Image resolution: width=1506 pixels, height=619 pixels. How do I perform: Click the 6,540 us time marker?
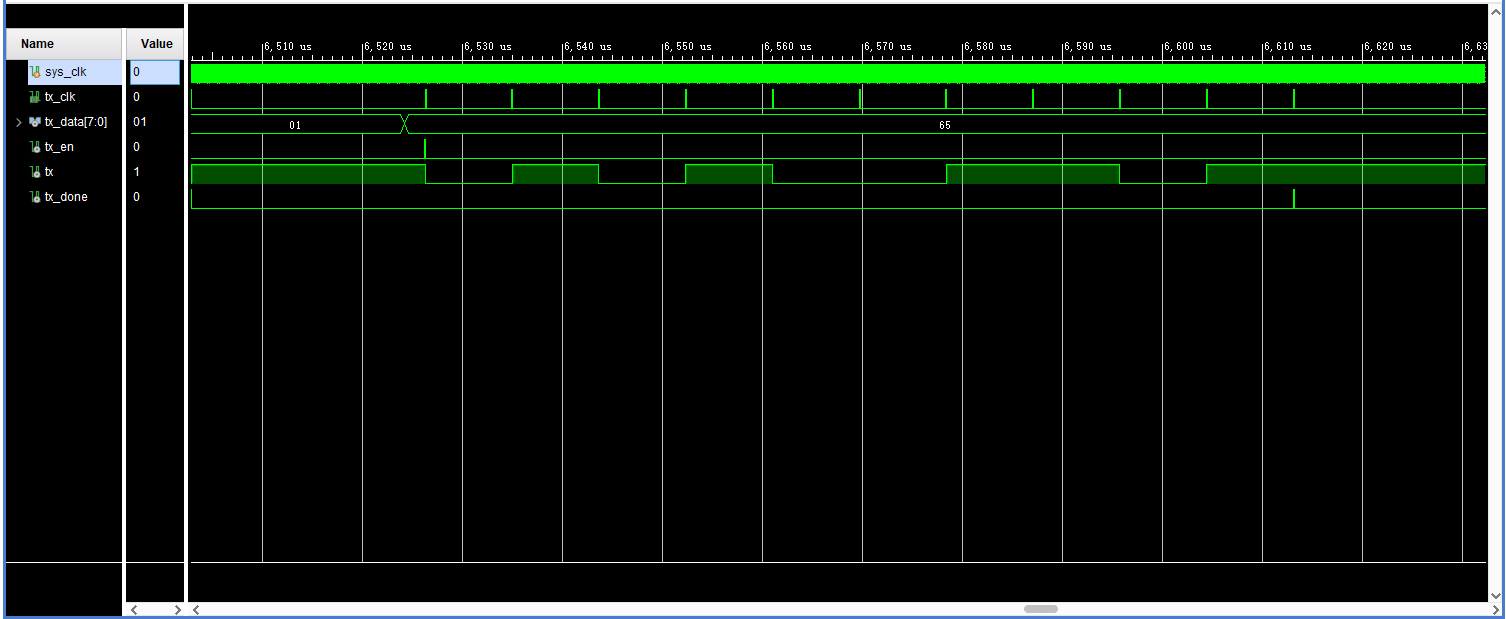tap(587, 47)
